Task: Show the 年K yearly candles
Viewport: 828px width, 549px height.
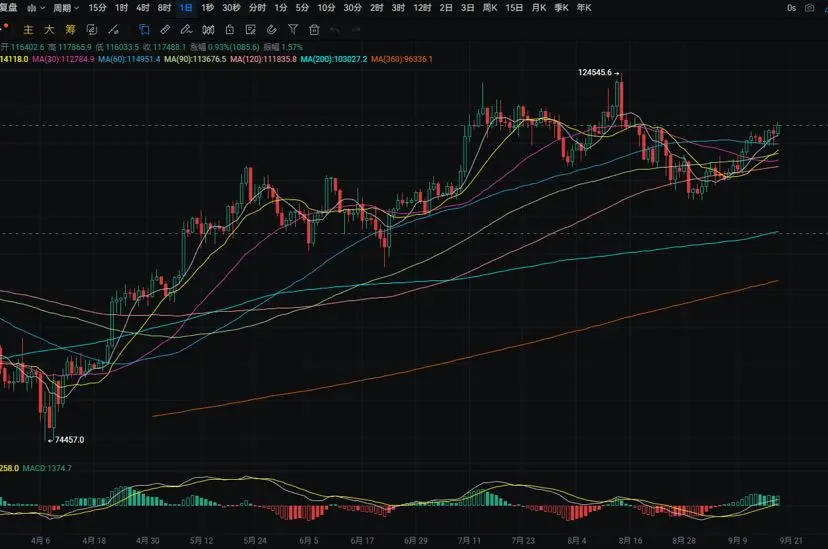Action: pos(584,8)
